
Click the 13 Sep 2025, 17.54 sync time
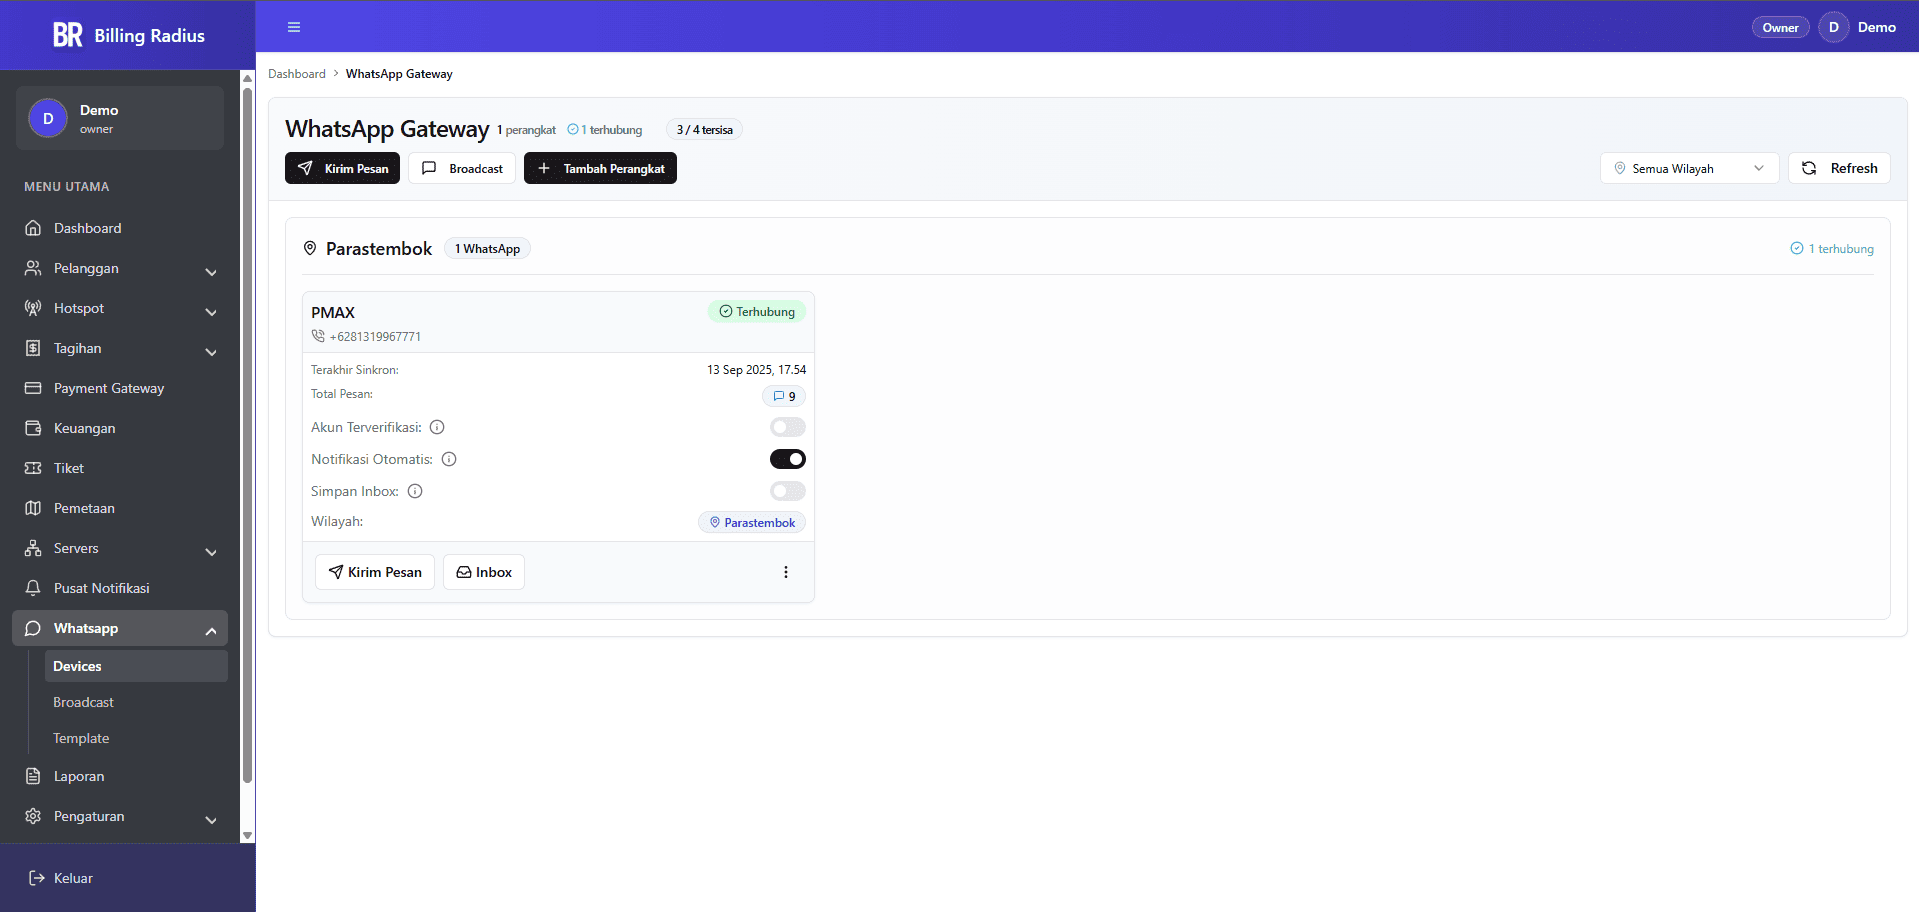tap(756, 370)
